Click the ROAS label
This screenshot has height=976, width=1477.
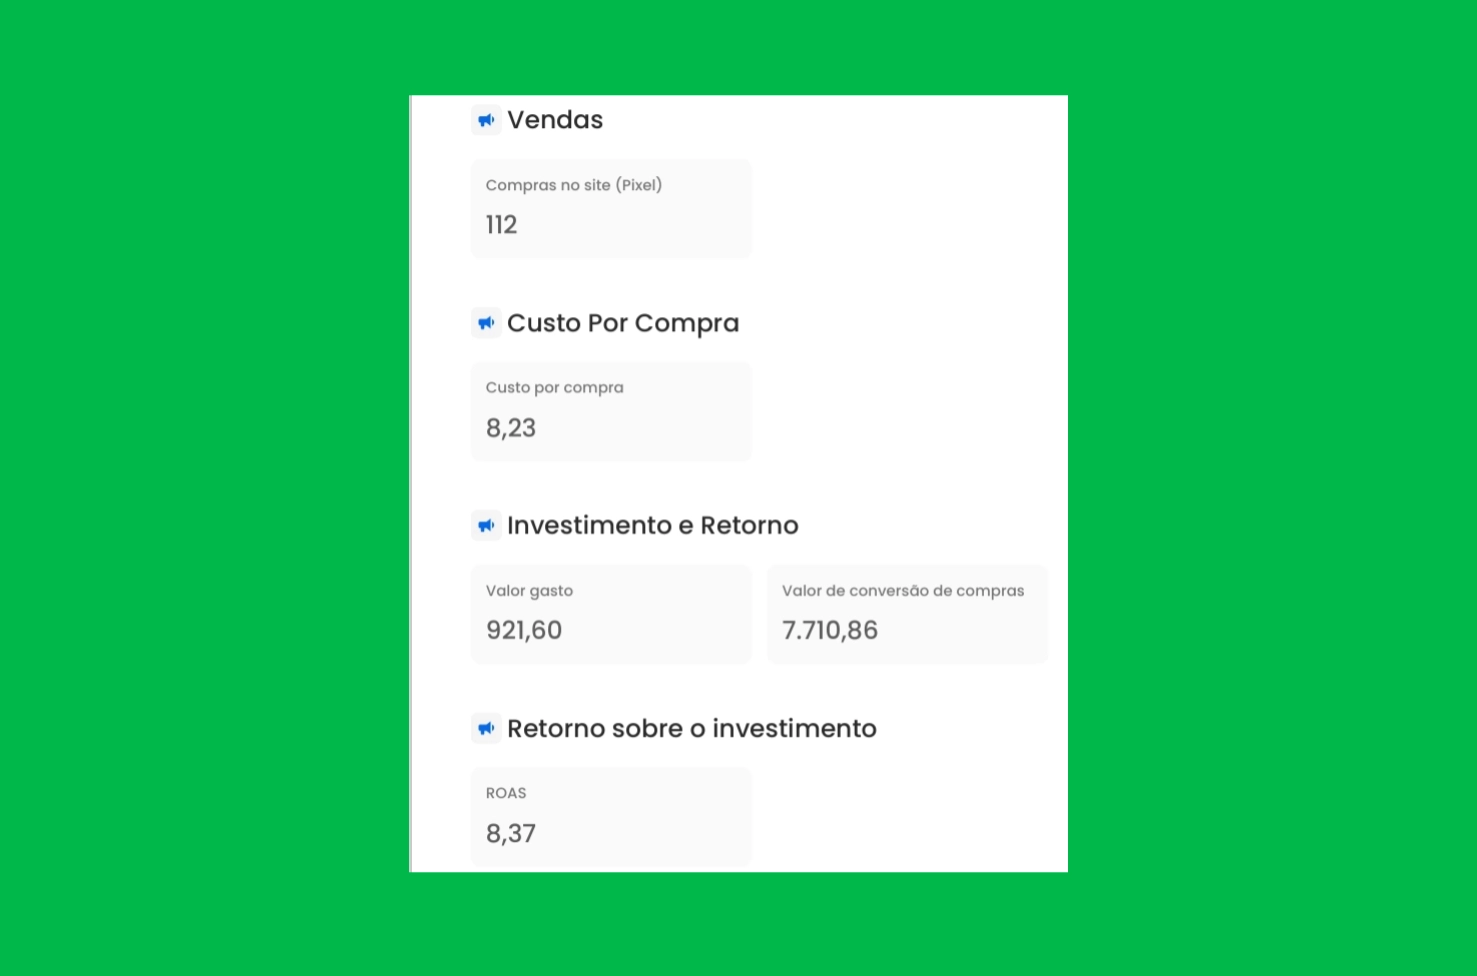(505, 793)
